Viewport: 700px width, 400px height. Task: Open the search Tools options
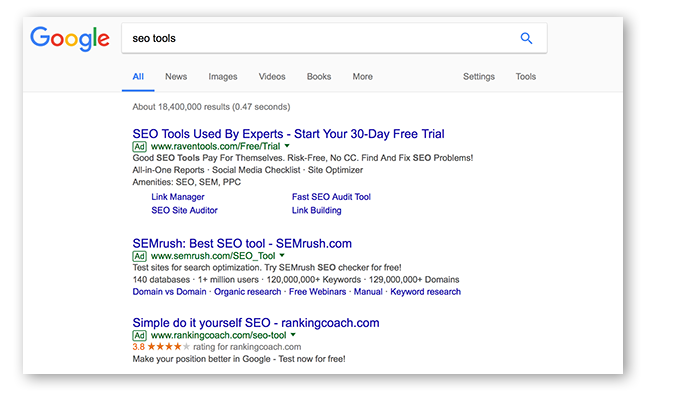pyautogui.click(x=525, y=76)
